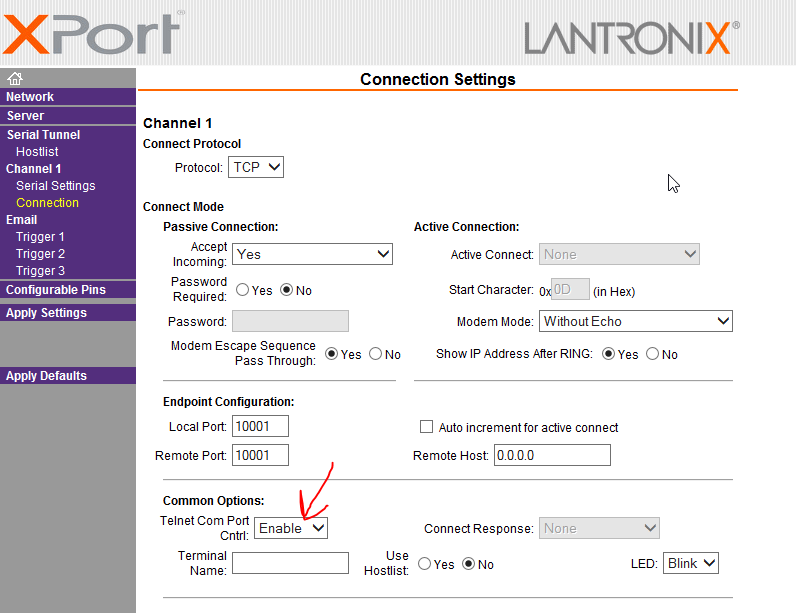Choose No for Show IP Address After RING
This screenshot has height=613, width=796.
[652, 354]
